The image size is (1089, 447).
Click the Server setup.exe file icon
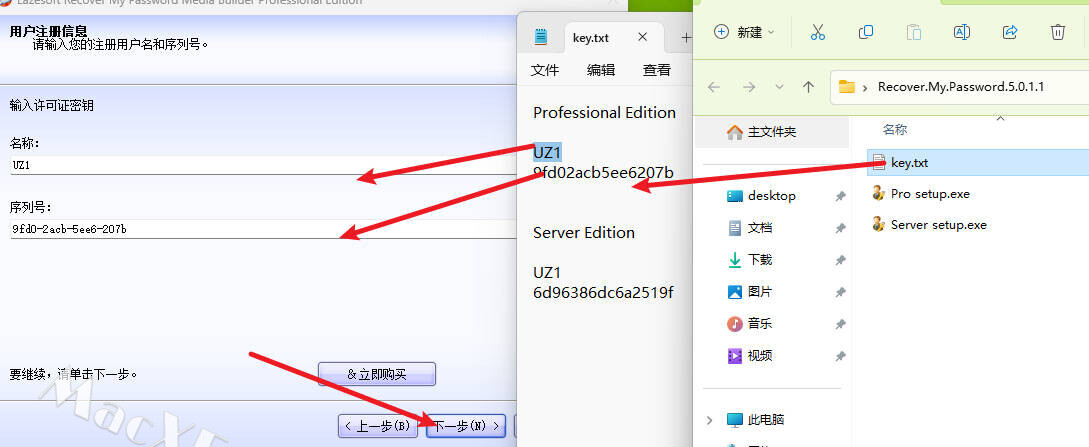coord(879,224)
